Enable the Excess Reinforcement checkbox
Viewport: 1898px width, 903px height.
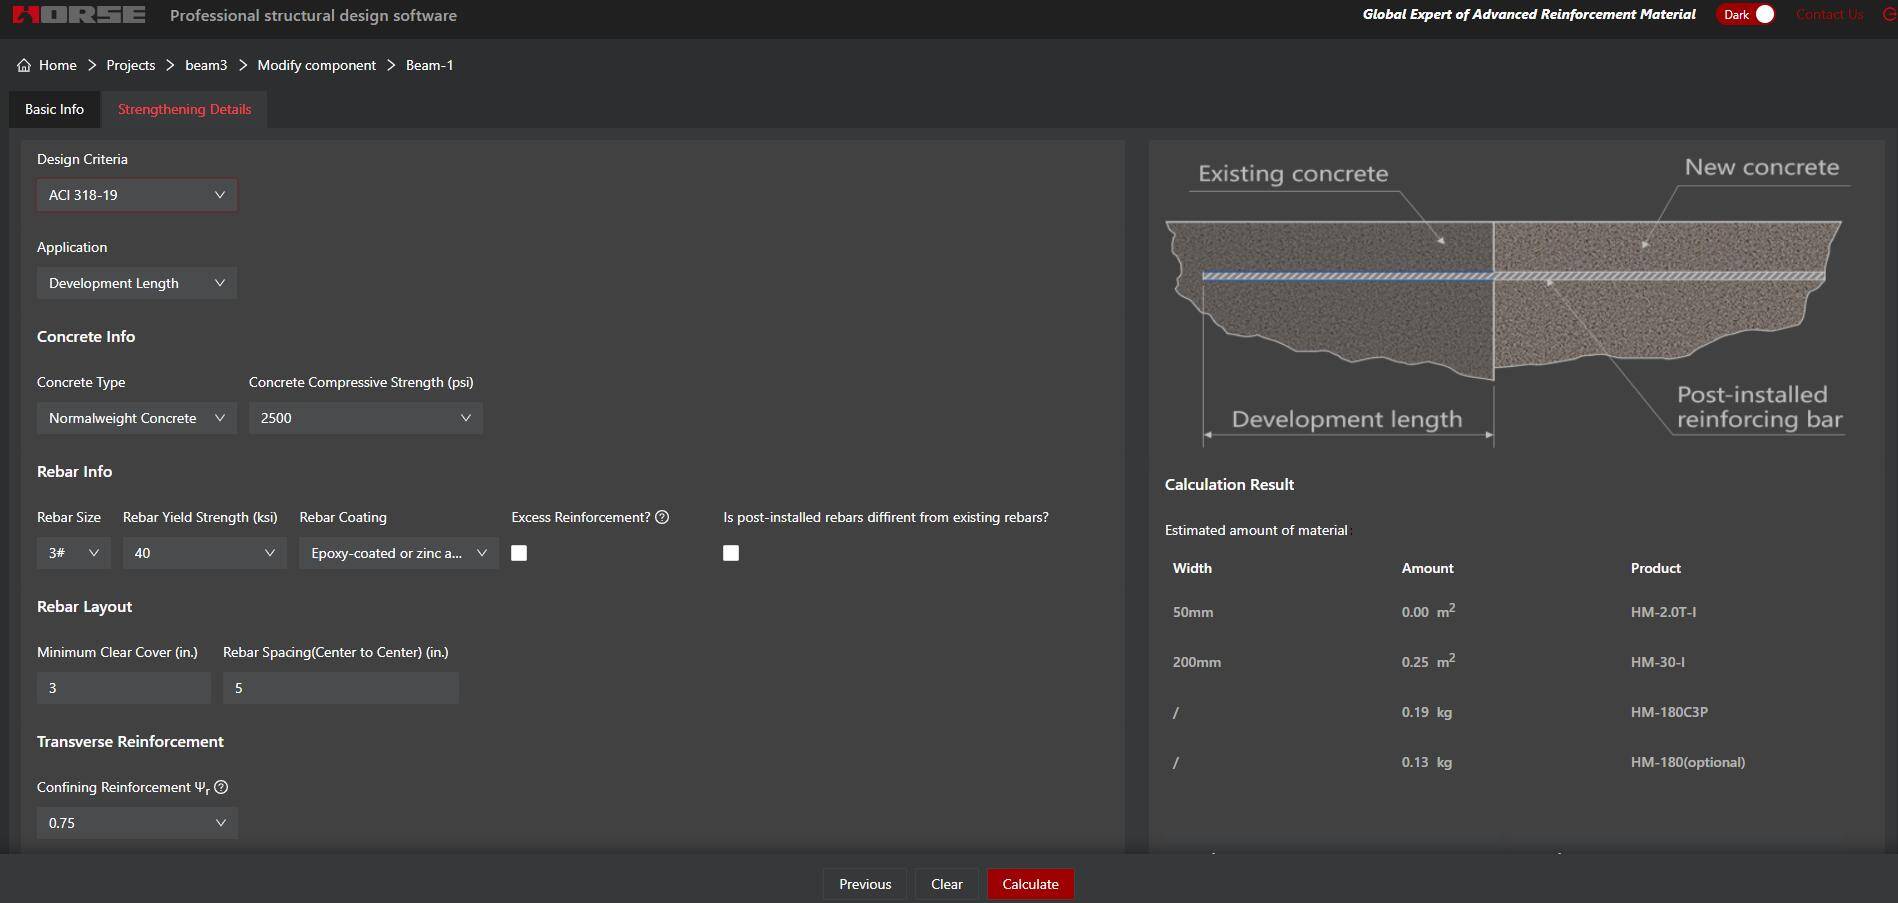click(519, 553)
